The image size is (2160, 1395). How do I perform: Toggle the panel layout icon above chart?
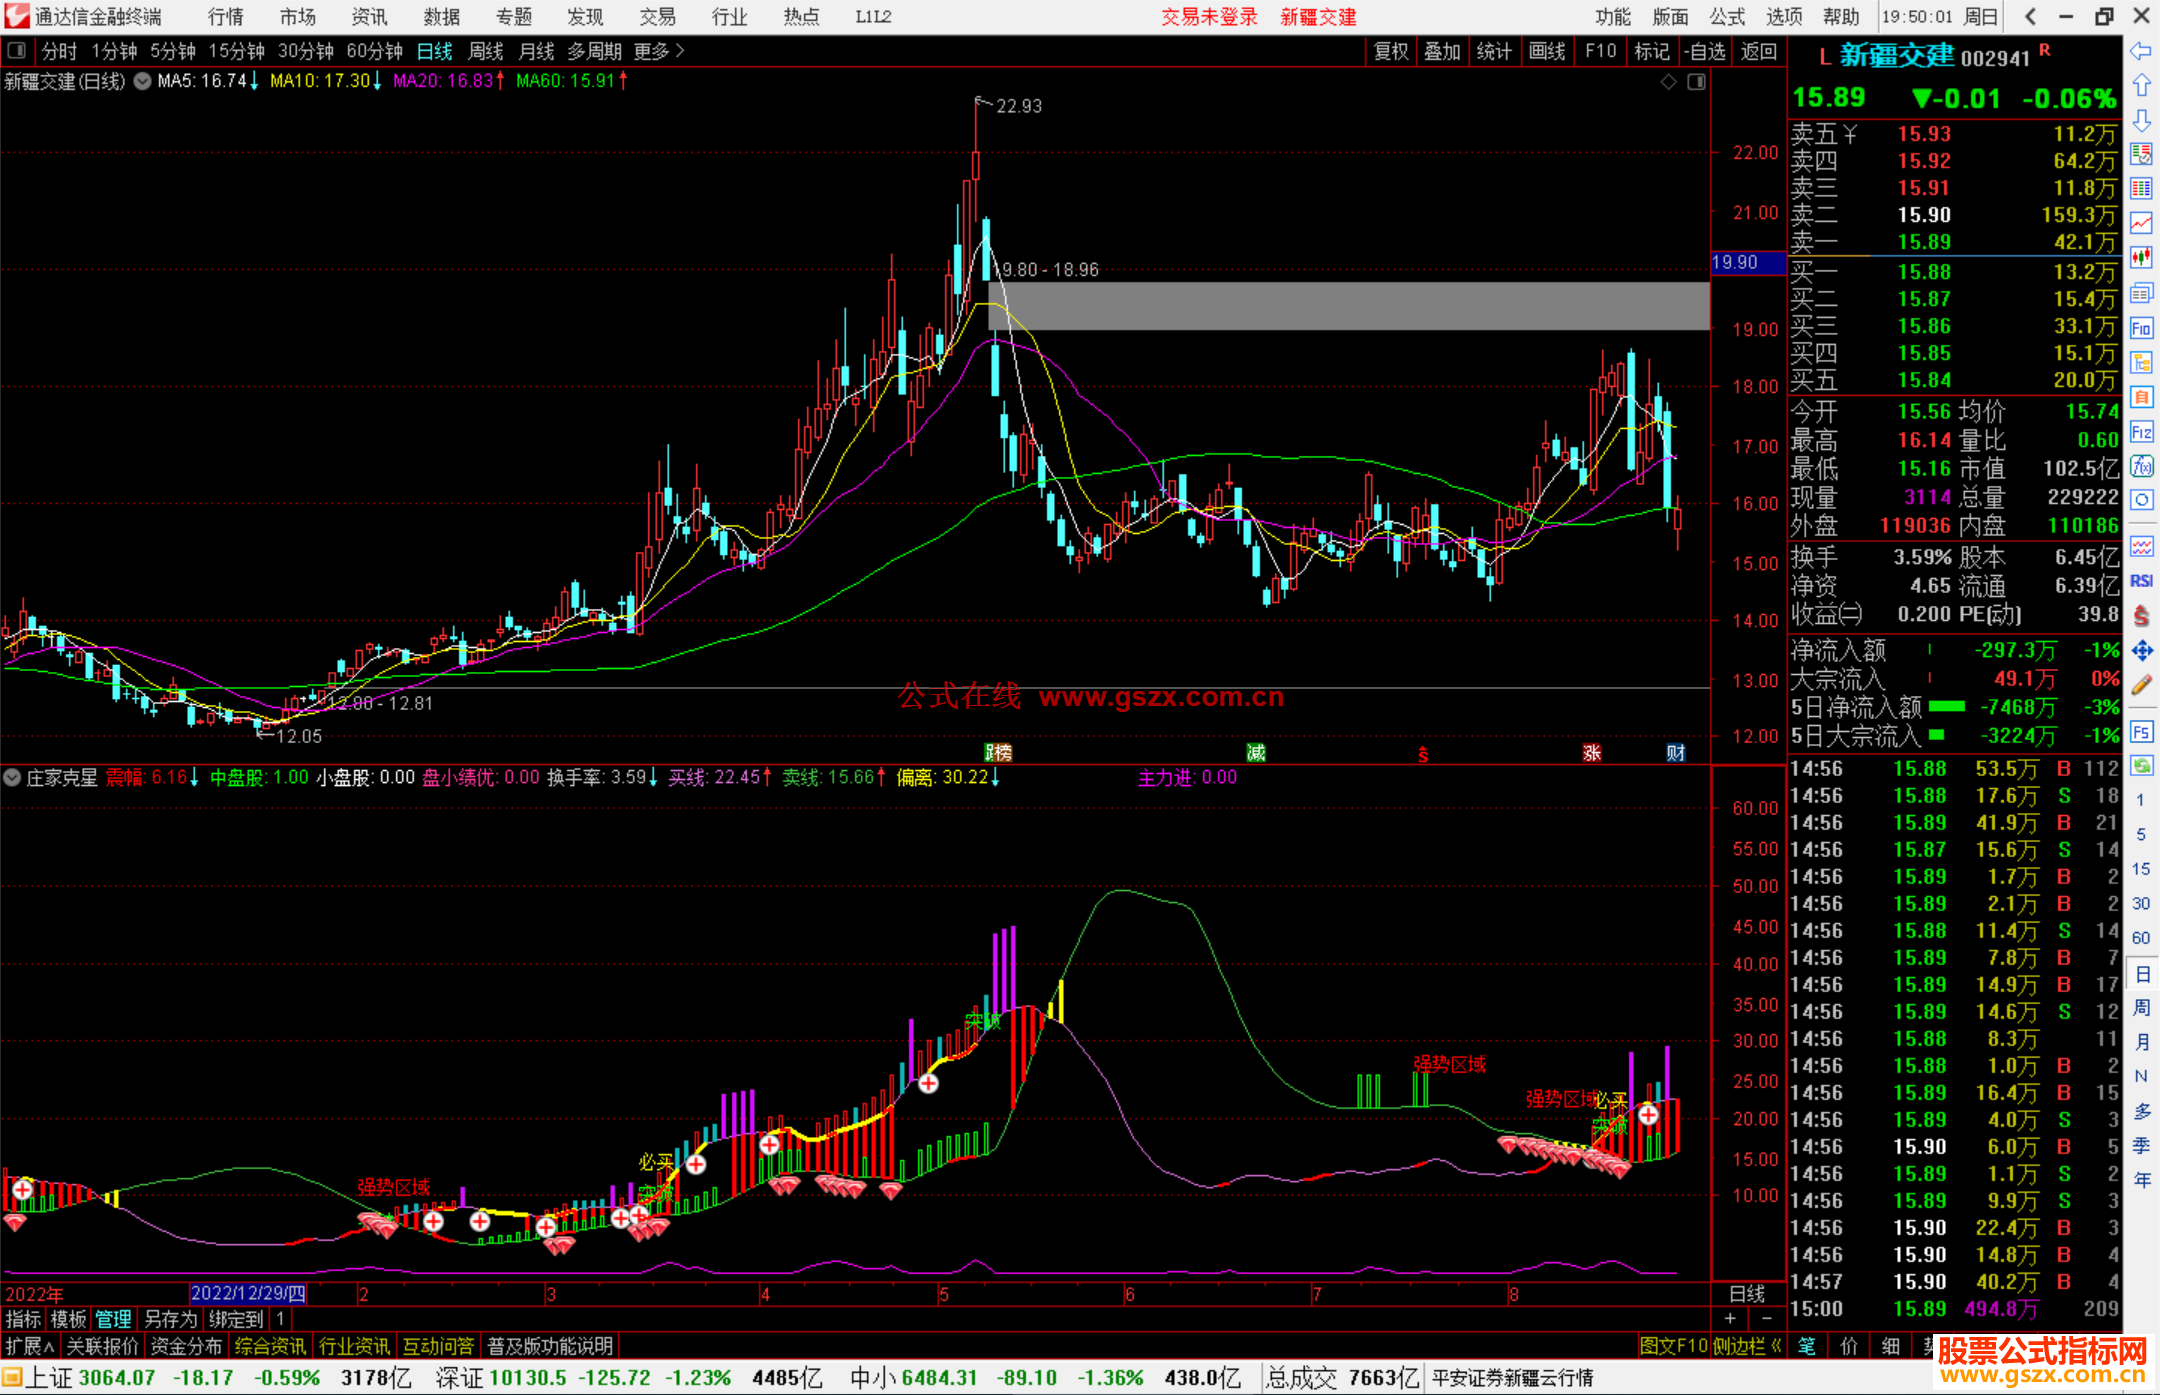click(x=1696, y=82)
